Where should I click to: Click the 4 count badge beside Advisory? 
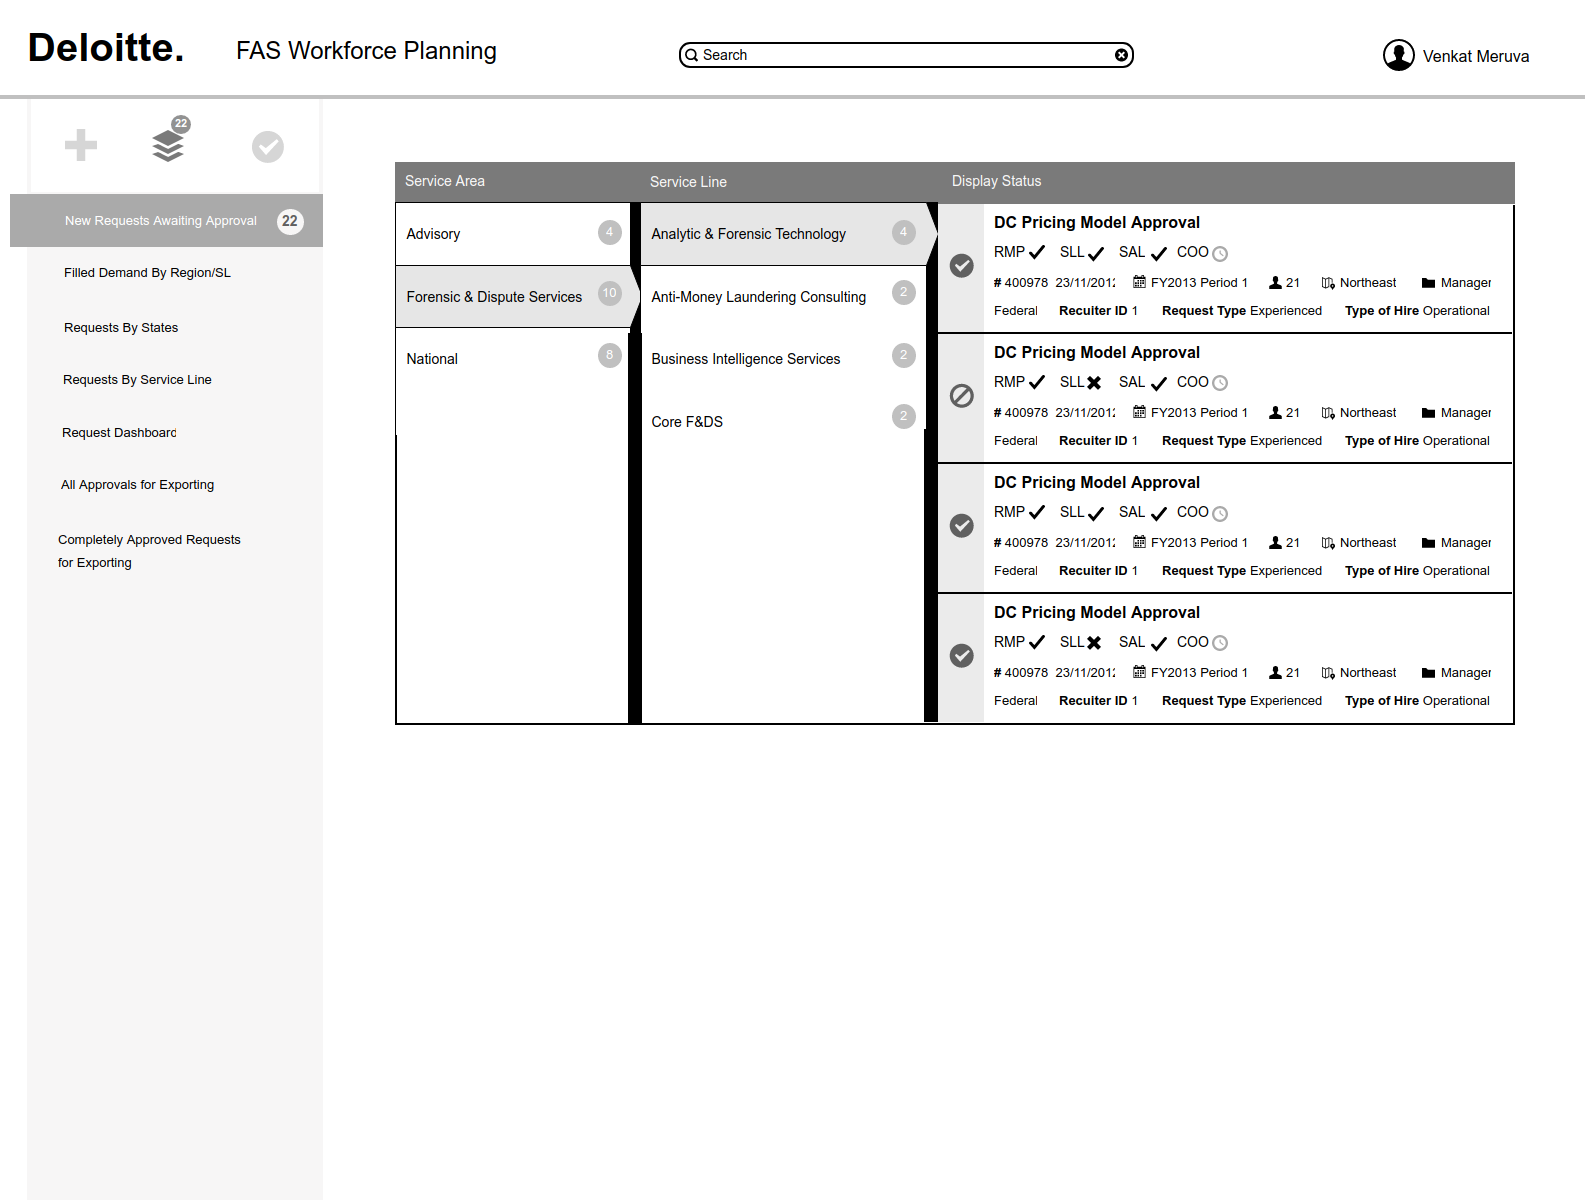click(610, 232)
